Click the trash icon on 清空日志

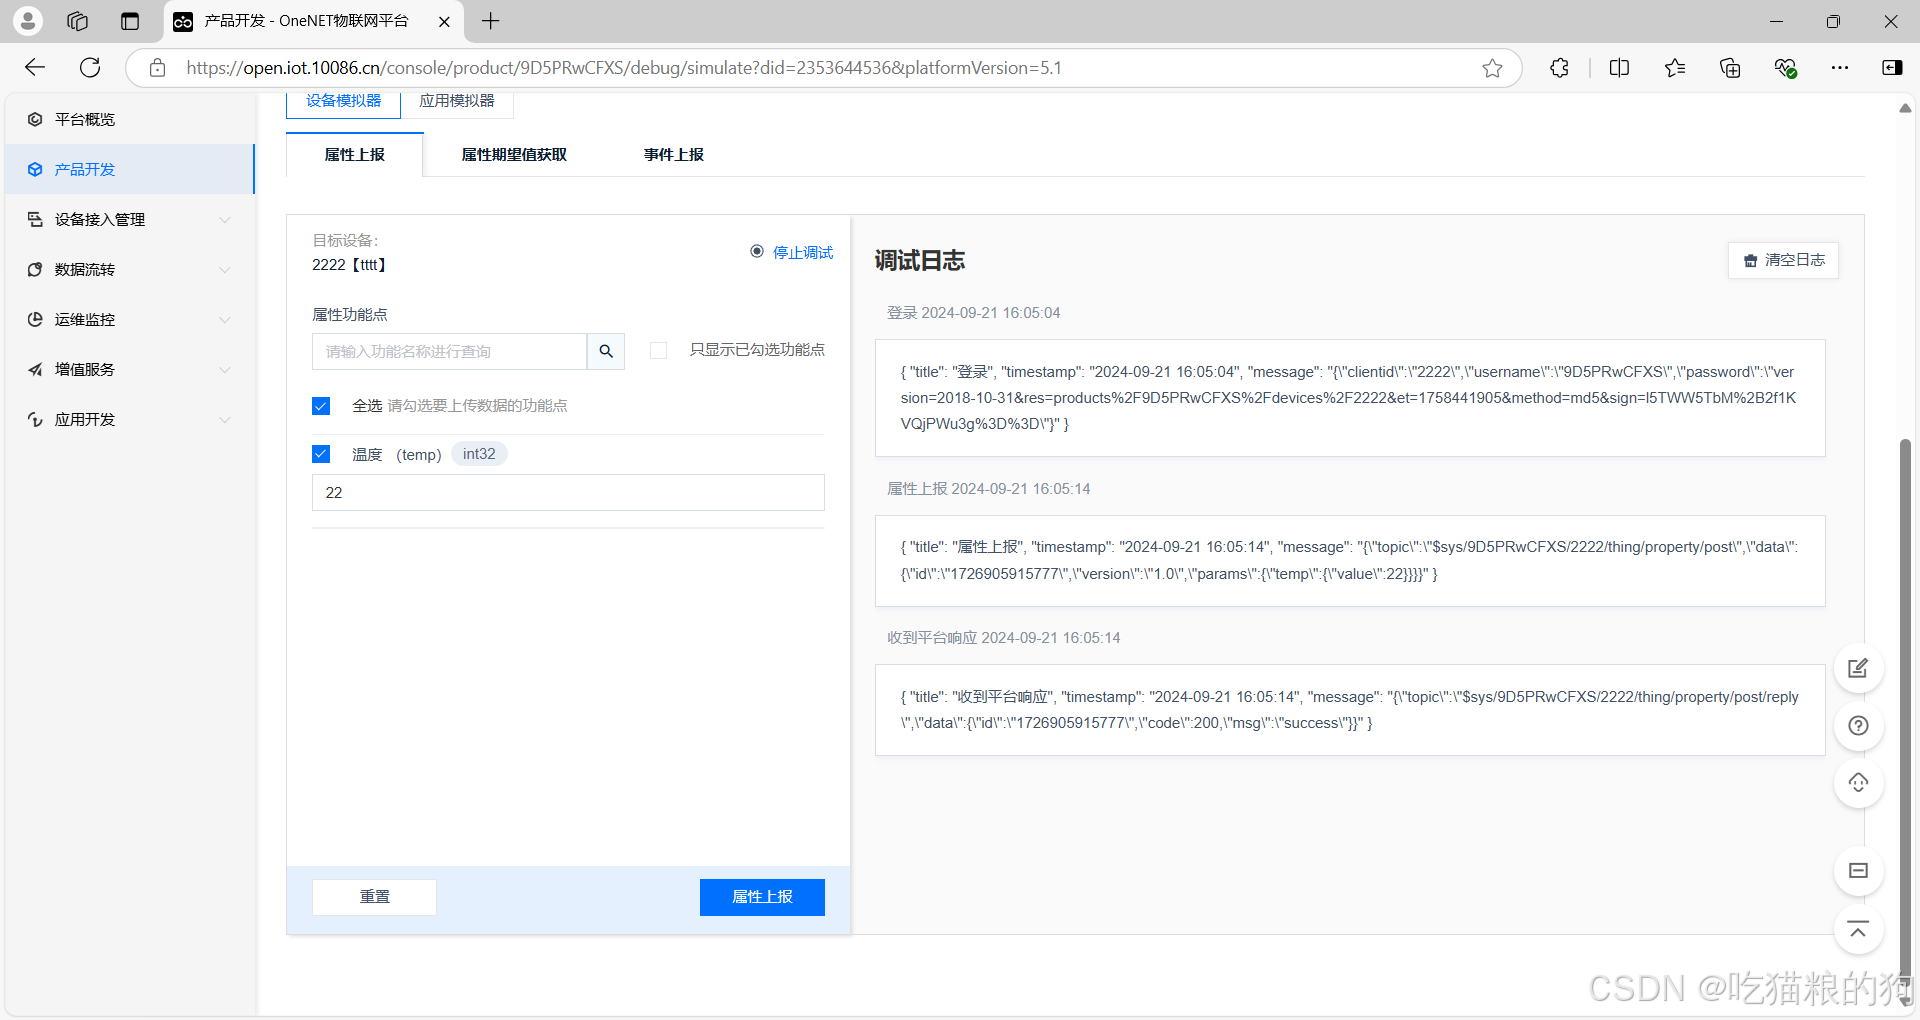tap(1751, 260)
